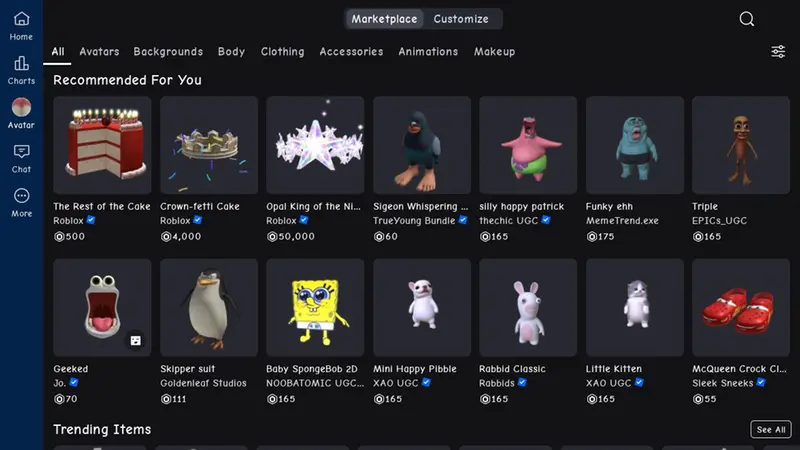Open the Avatar sidebar icon
800x450 pixels.
pos(21,114)
